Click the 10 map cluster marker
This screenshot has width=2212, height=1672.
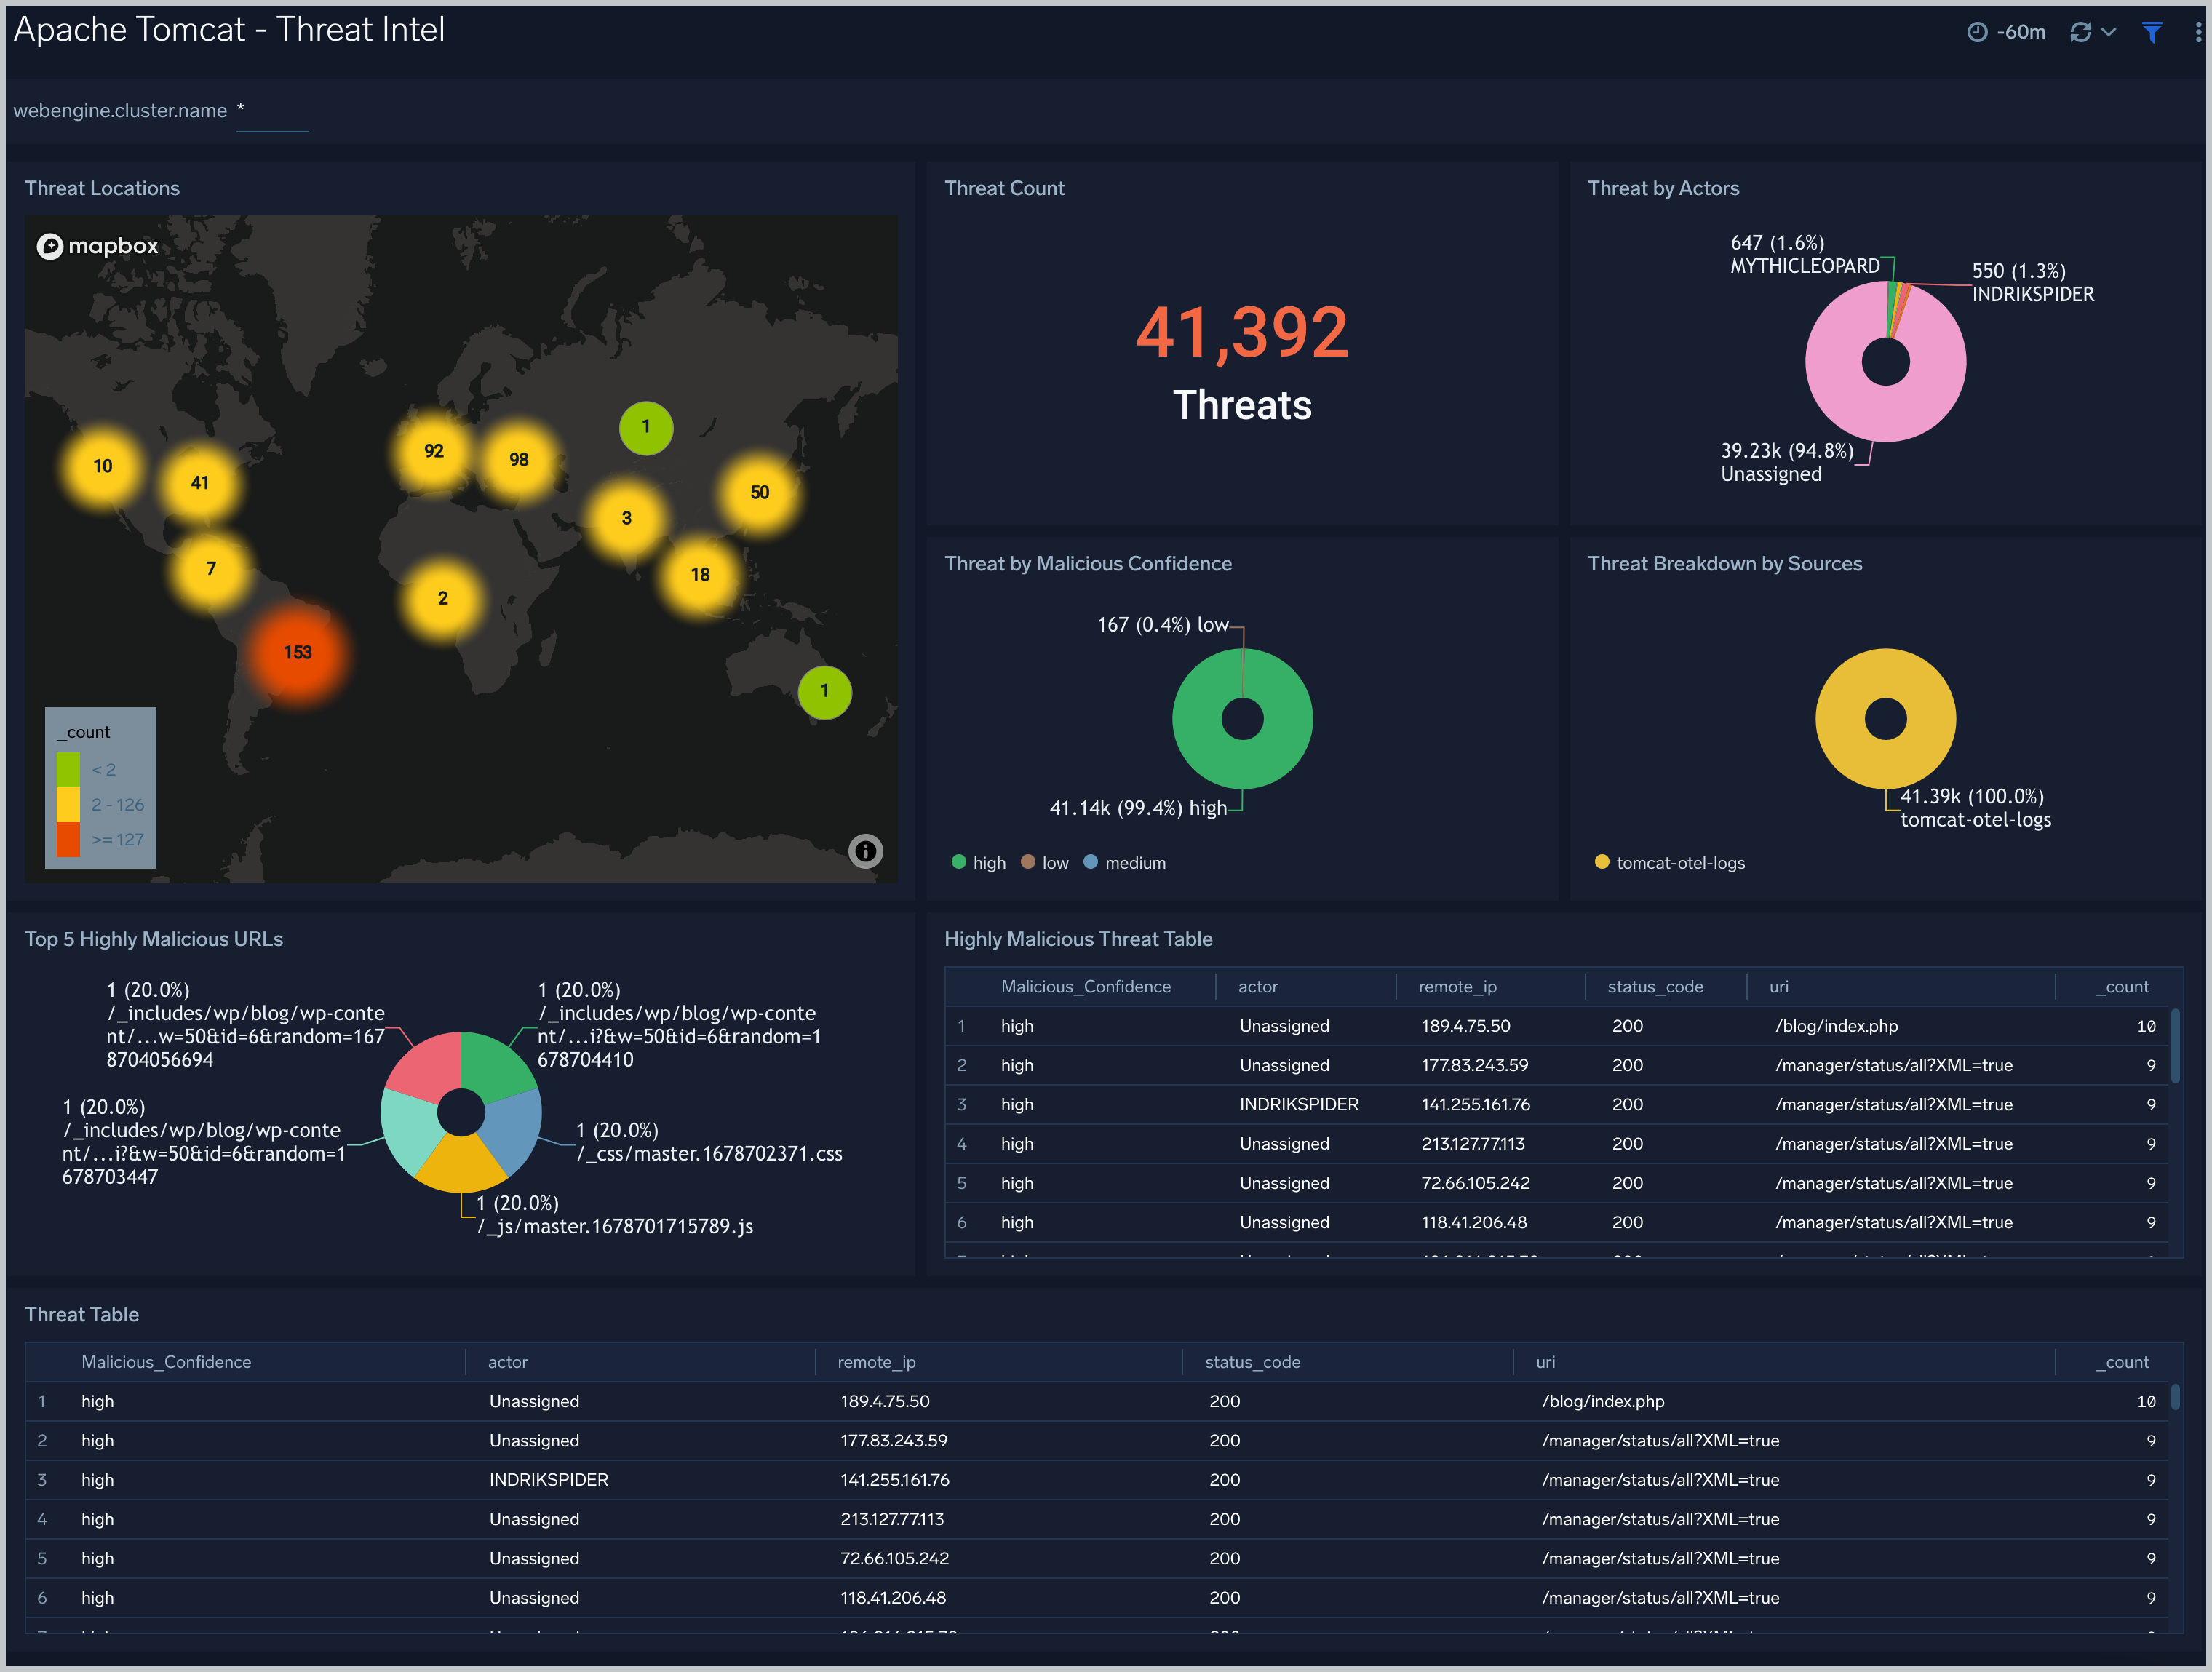[x=103, y=466]
